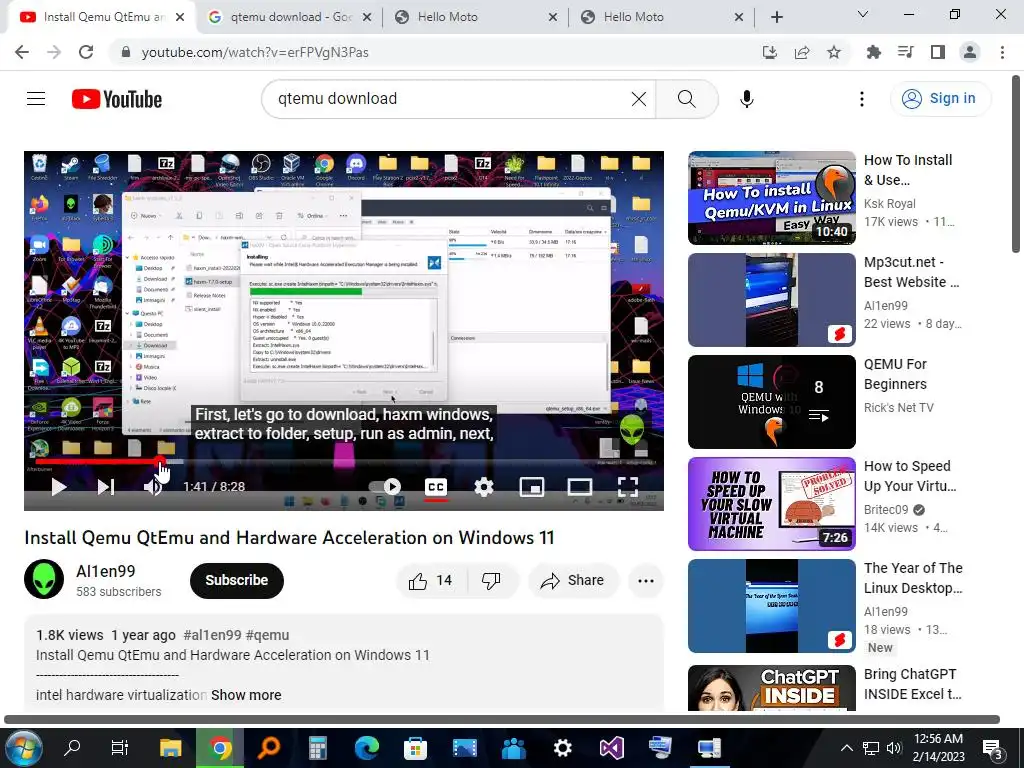Open Chrome media controls
Viewport: 1024px width, 768px height.
905,52
